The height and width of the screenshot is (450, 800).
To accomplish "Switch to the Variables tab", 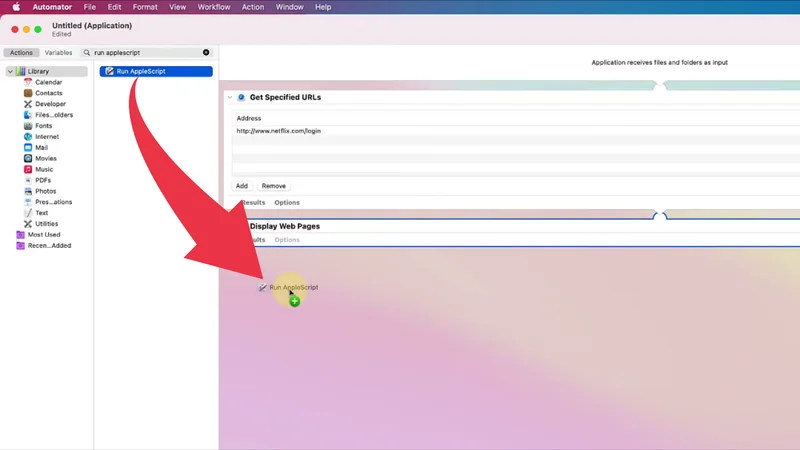I will click(x=58, y=53).
